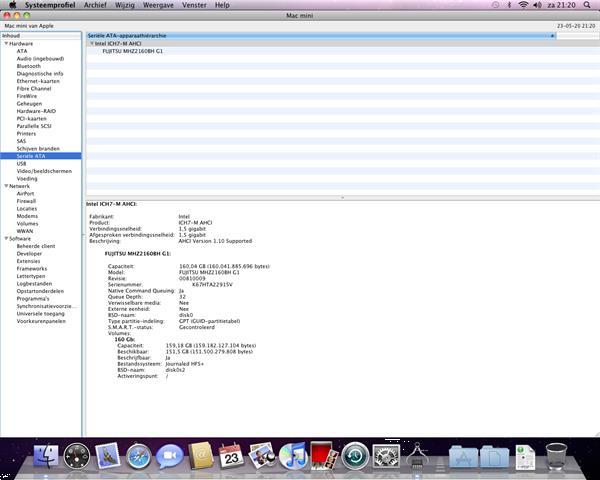Click the Time Machine status icon

[x=496, y=5]
